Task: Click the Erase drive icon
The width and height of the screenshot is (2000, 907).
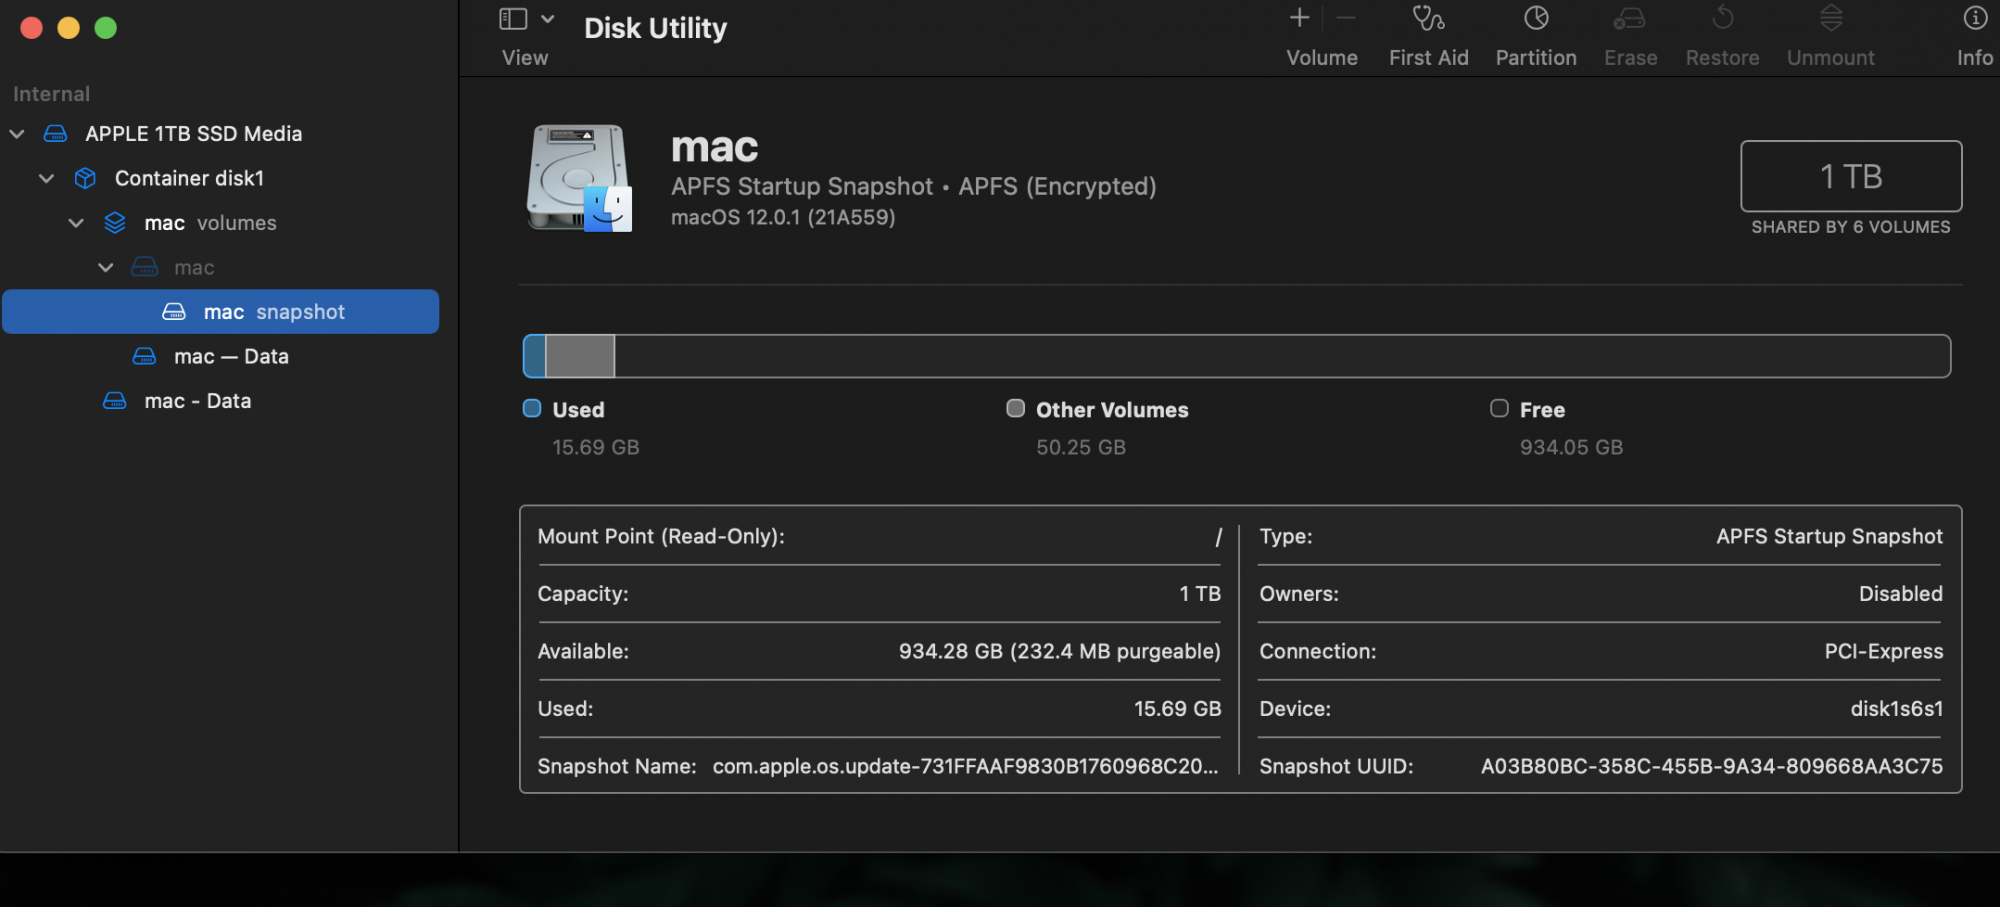Action: 1630,18
